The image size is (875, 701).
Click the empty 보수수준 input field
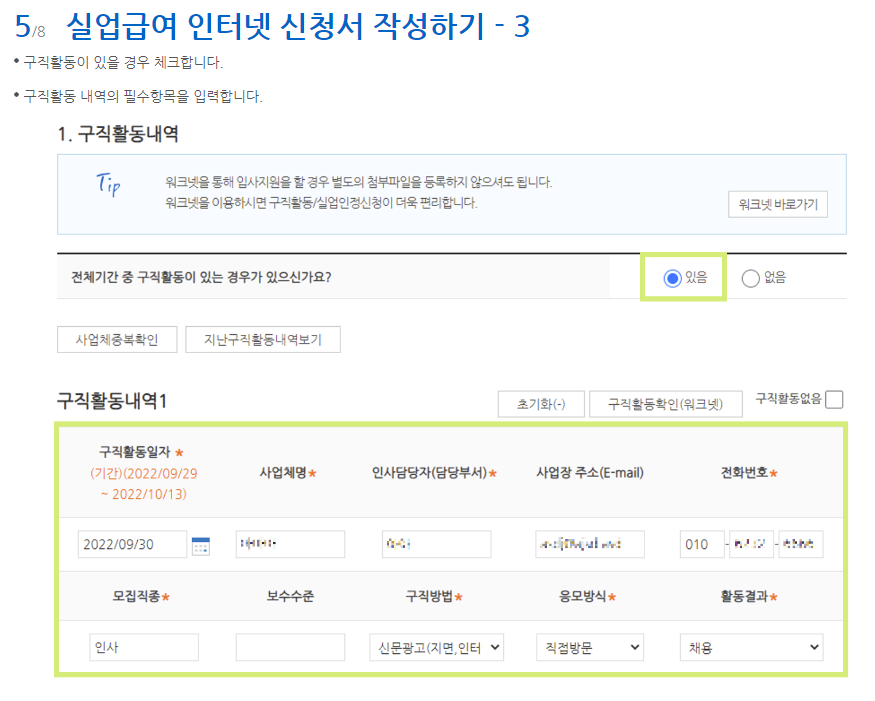pyautogui.click(x=290, y=647)
